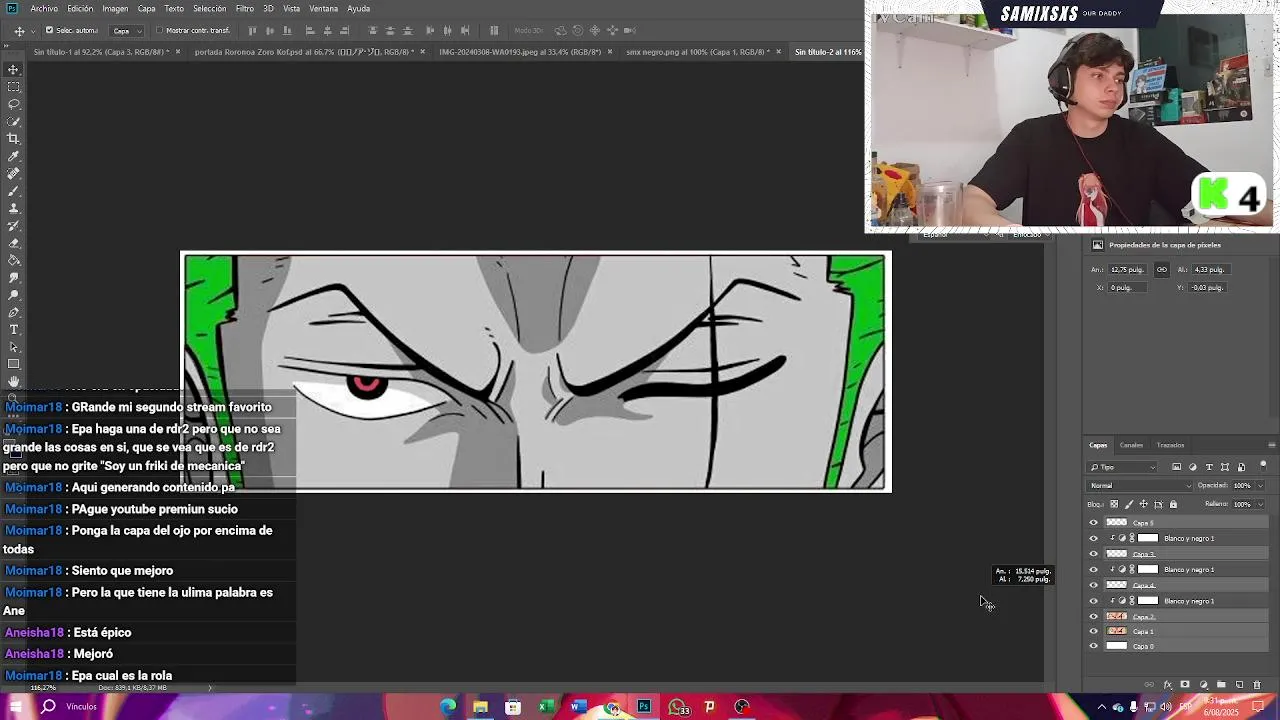Select layer named Capa 0
Viewport: 1280px width, 720px height.
1185,646
